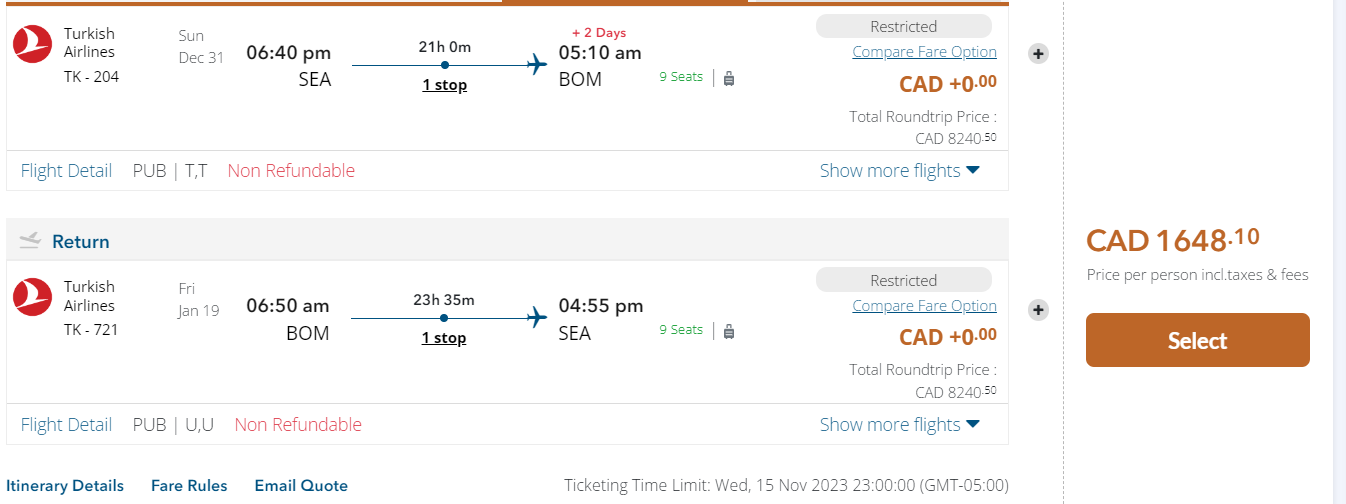Click the baggage icon on the departure flight
This screenshot has height=504, width=1346.
click(729, 78)
